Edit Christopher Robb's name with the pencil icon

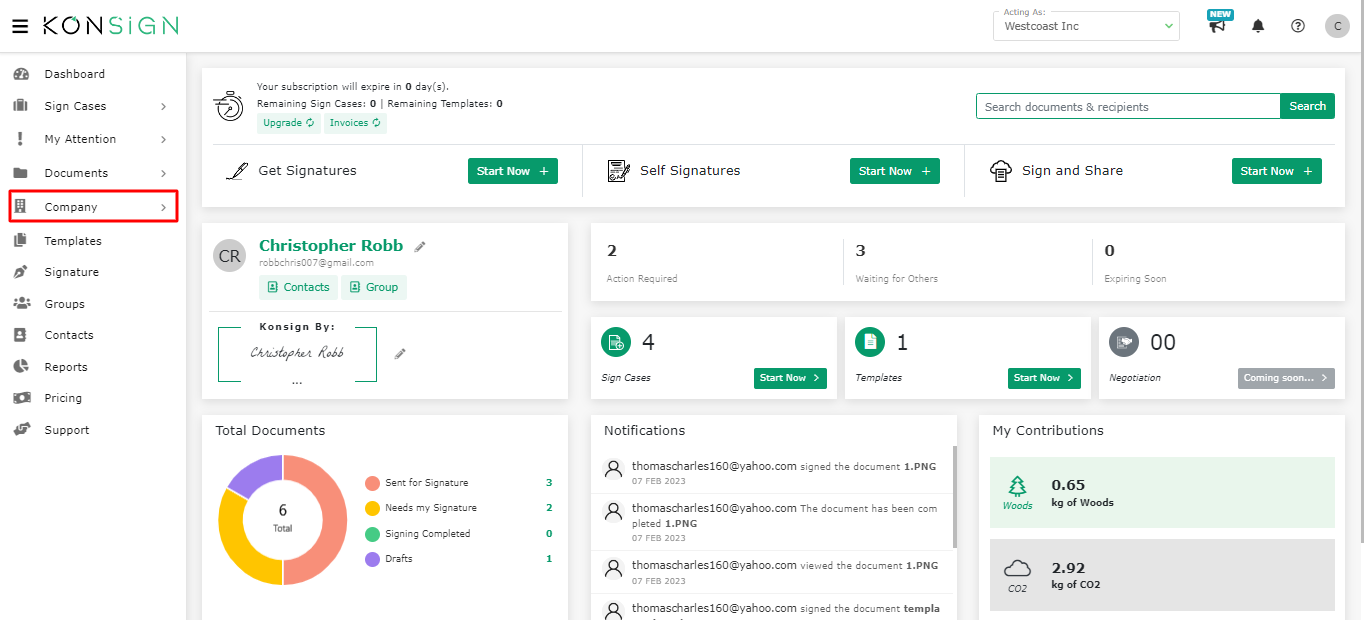(418, 244)
